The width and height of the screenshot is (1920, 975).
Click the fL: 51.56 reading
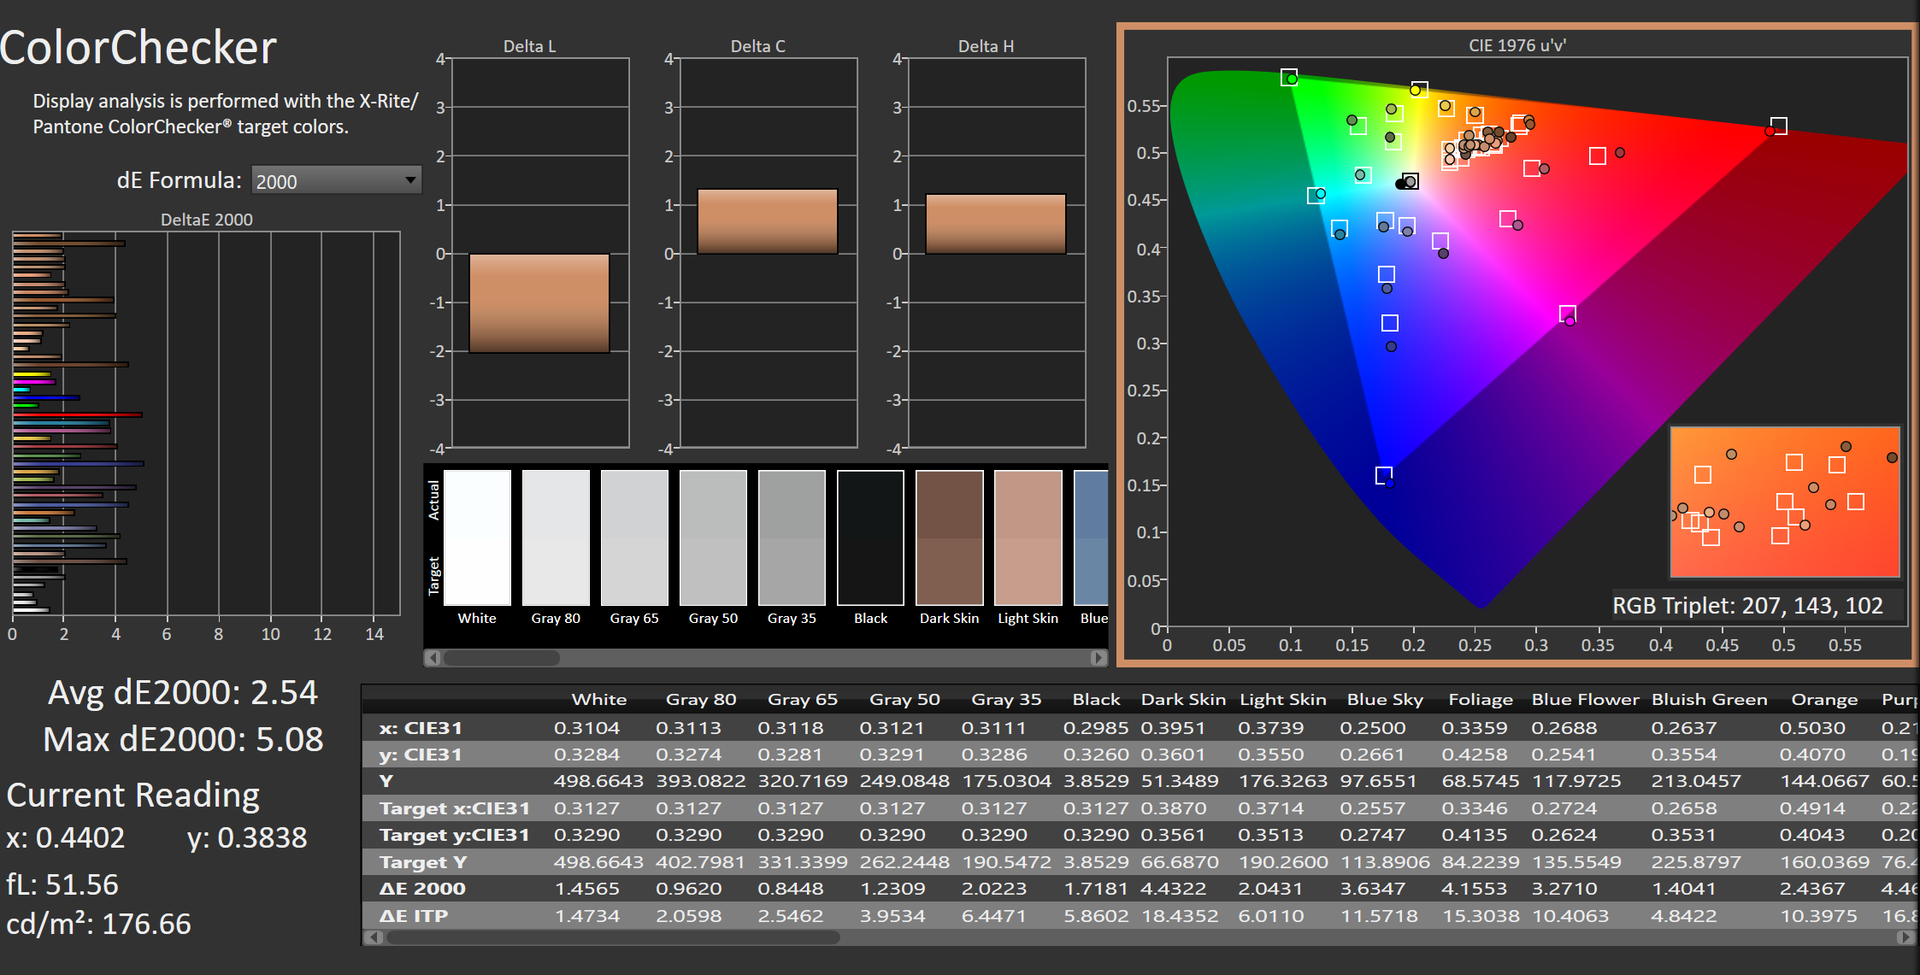point(62,885)
